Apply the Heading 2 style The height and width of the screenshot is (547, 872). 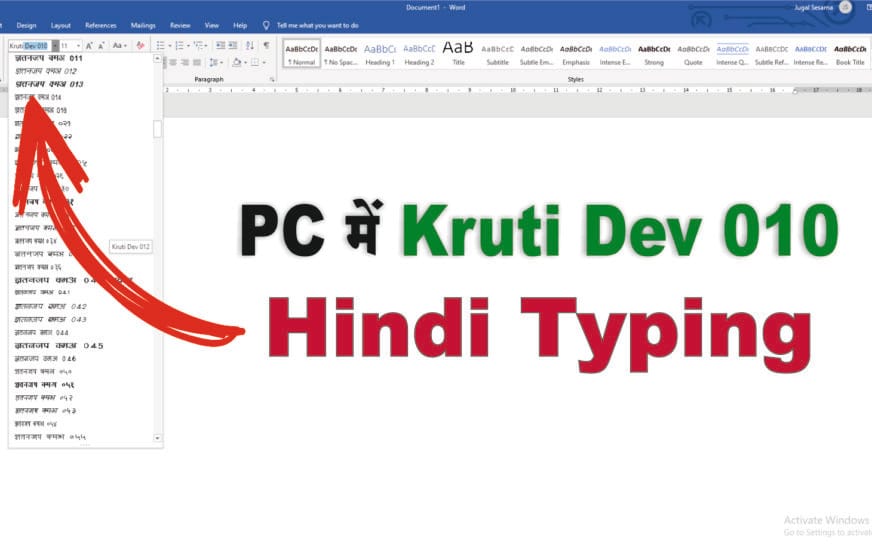(x=419, y=54)
